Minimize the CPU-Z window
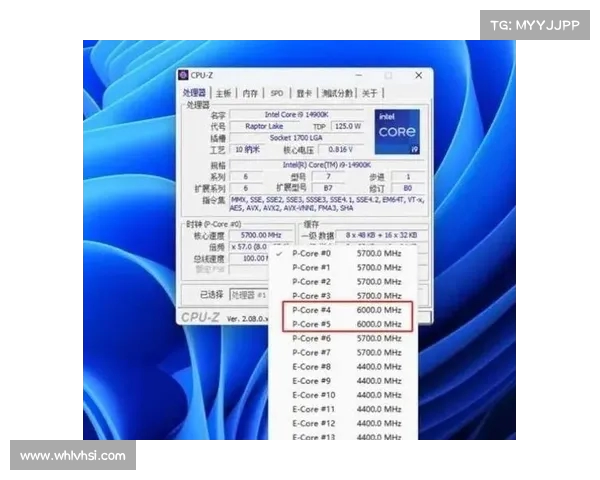The image size is (600, 480). tap(359, 75)
